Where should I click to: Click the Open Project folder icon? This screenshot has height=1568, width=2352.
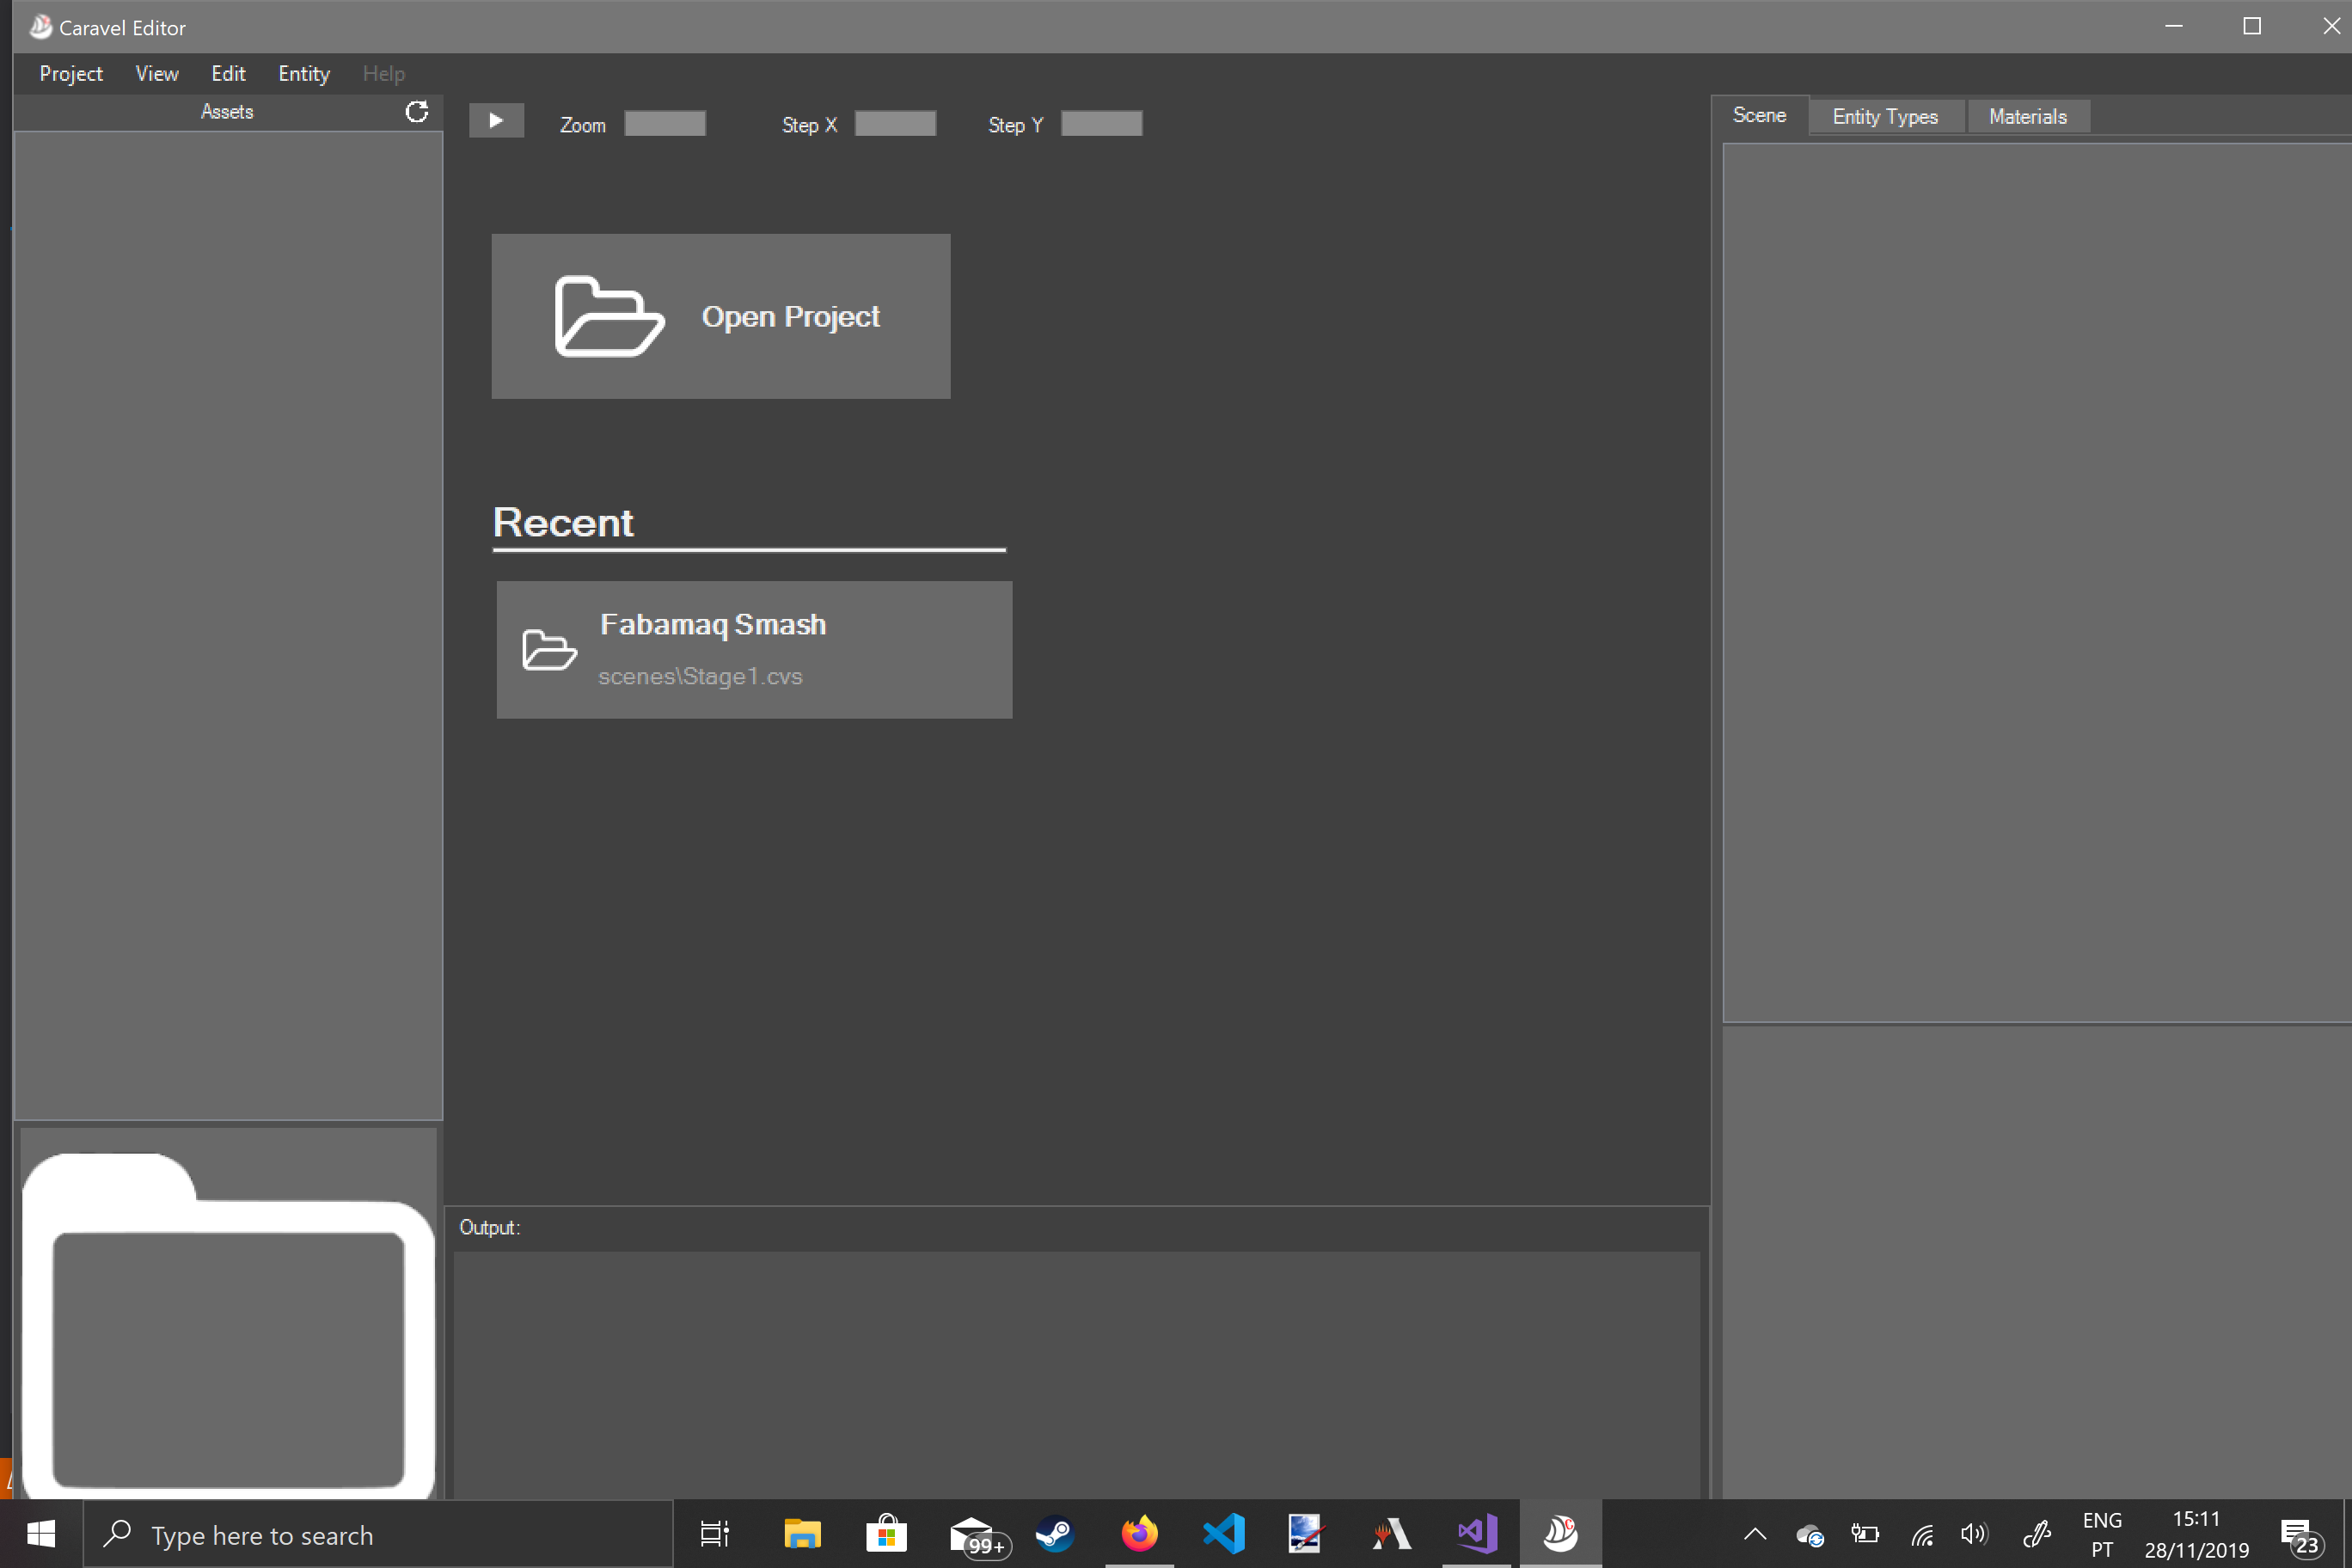609,316
